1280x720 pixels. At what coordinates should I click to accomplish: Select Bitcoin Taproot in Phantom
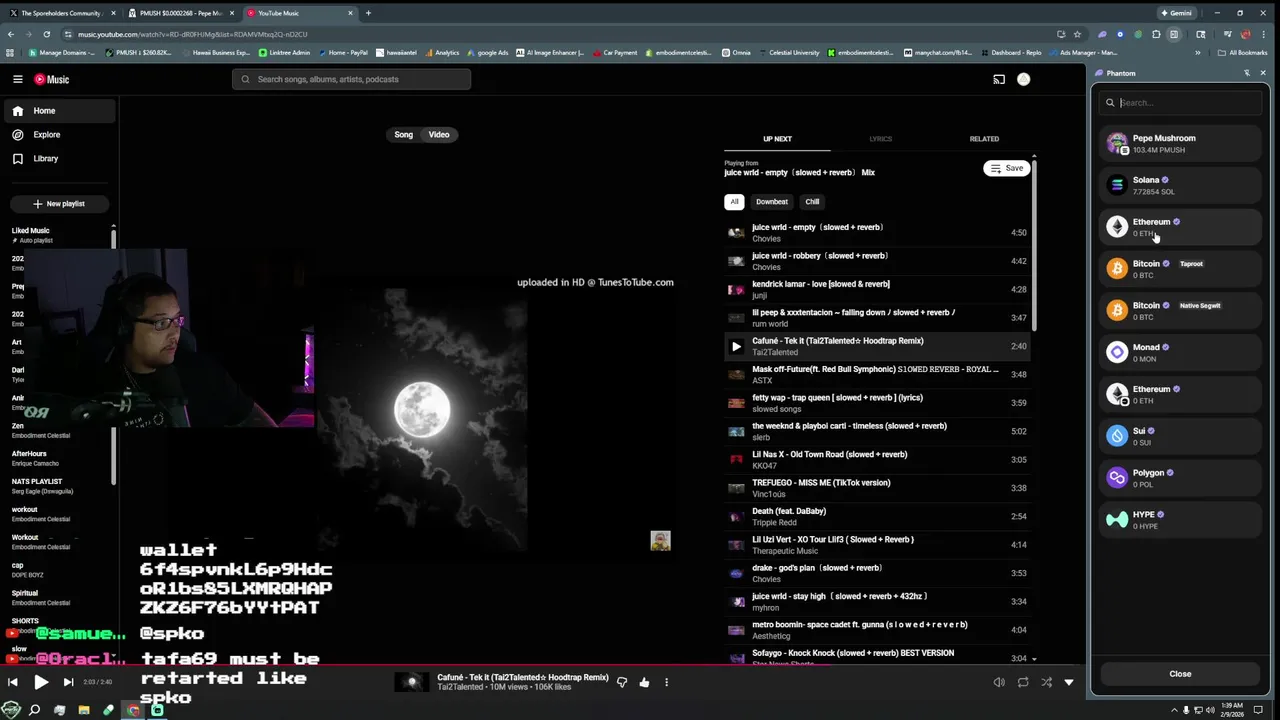1180,269
